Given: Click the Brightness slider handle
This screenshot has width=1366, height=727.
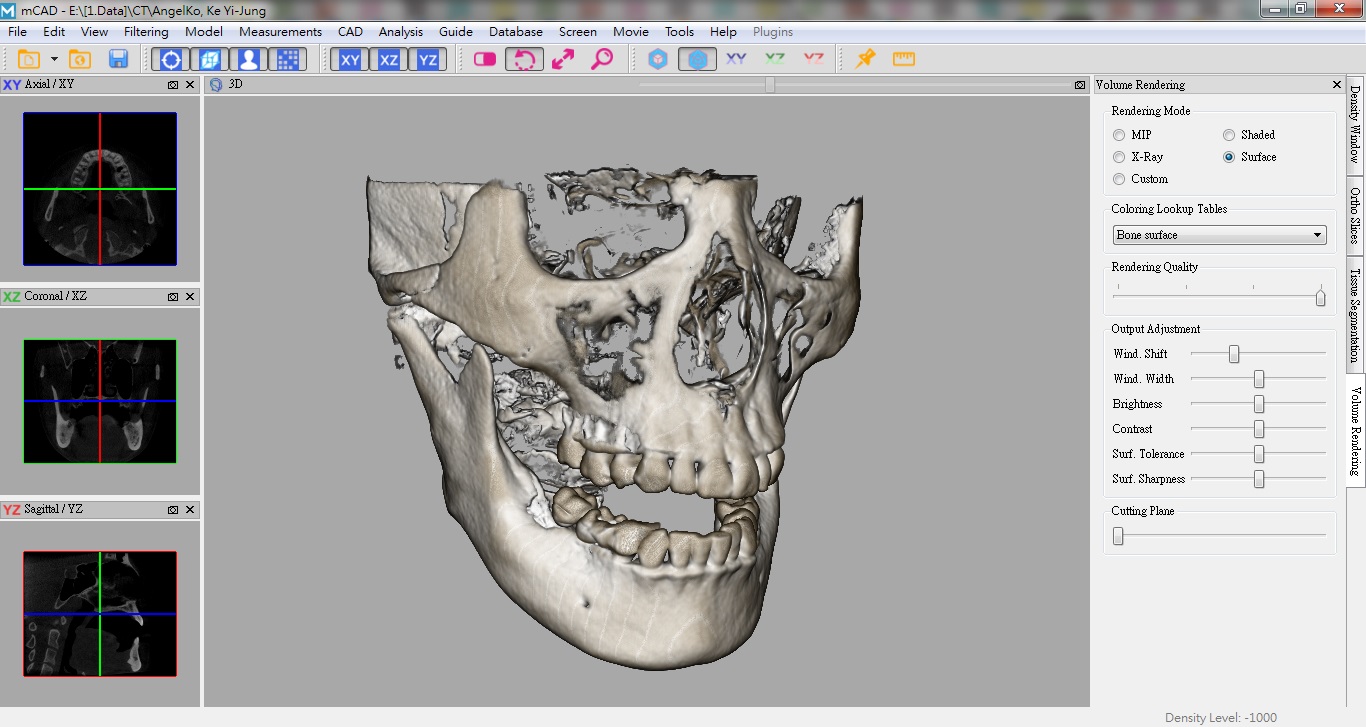Looking at the screenshot, I should point(1259,404).
